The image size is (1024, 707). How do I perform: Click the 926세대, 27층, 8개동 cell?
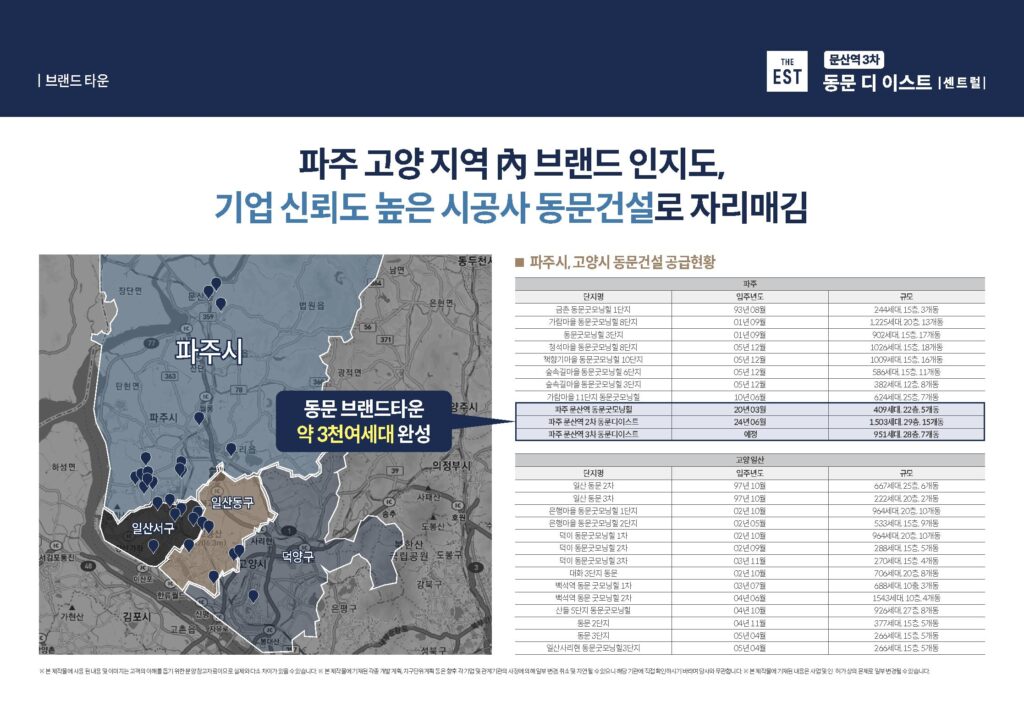click(906, 610)
